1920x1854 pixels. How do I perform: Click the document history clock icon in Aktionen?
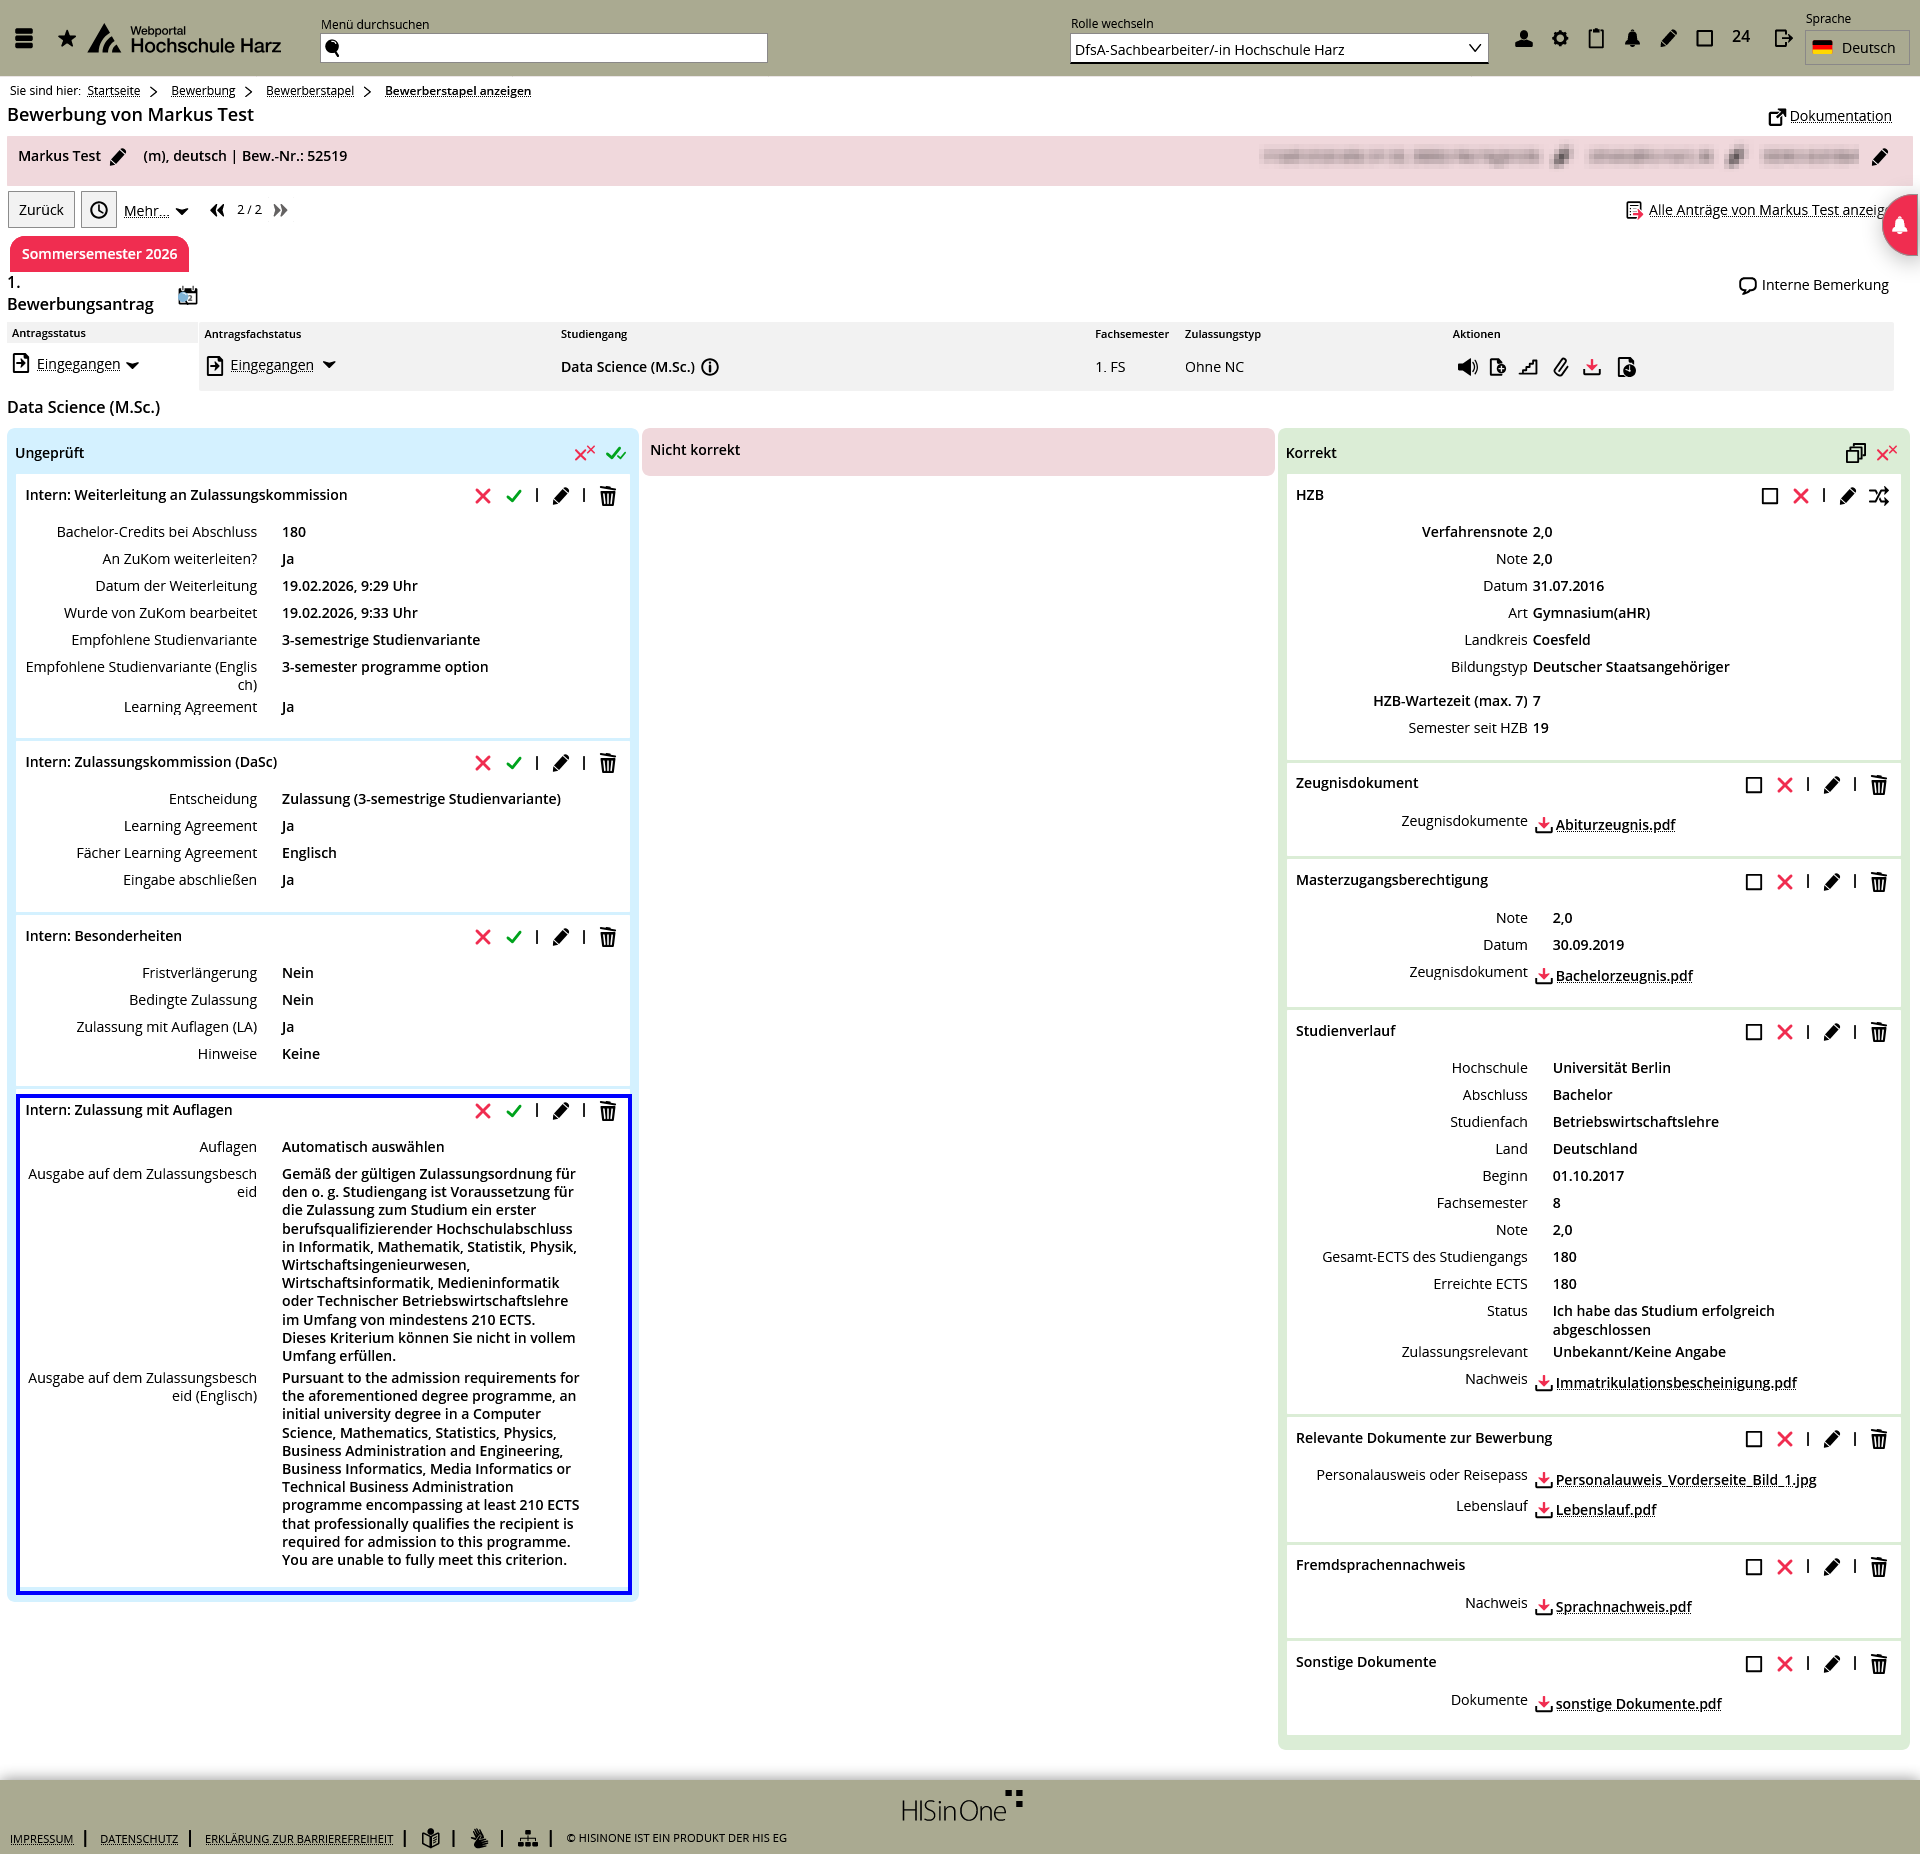[1626, 367]
